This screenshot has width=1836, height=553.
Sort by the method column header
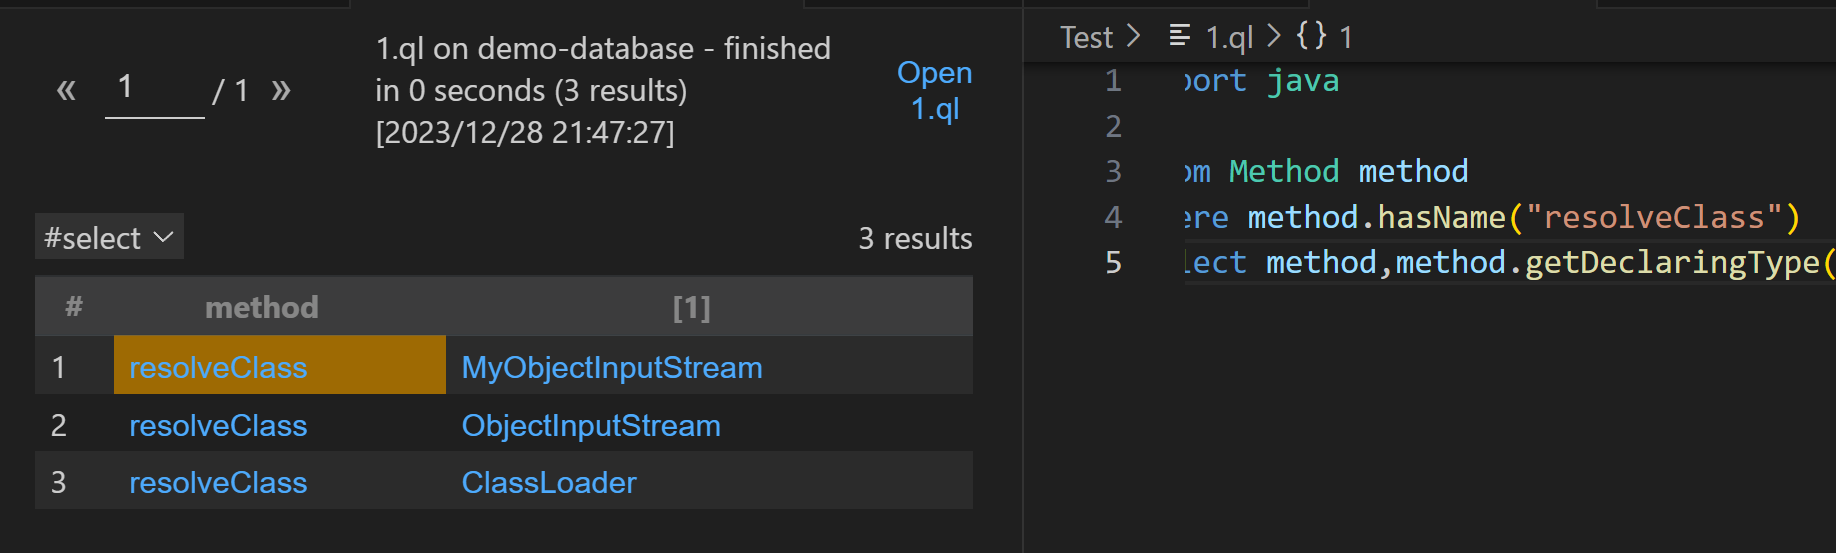coord(262,307)
